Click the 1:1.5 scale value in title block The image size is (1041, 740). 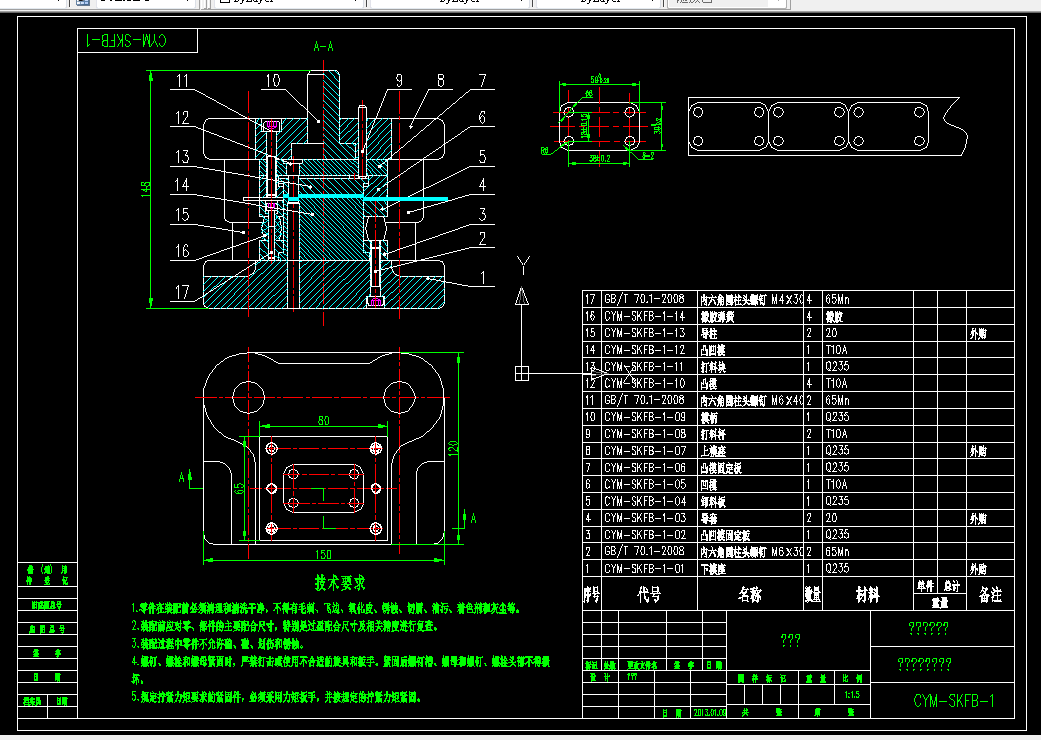pyautogui.click(x=852, y=695)
